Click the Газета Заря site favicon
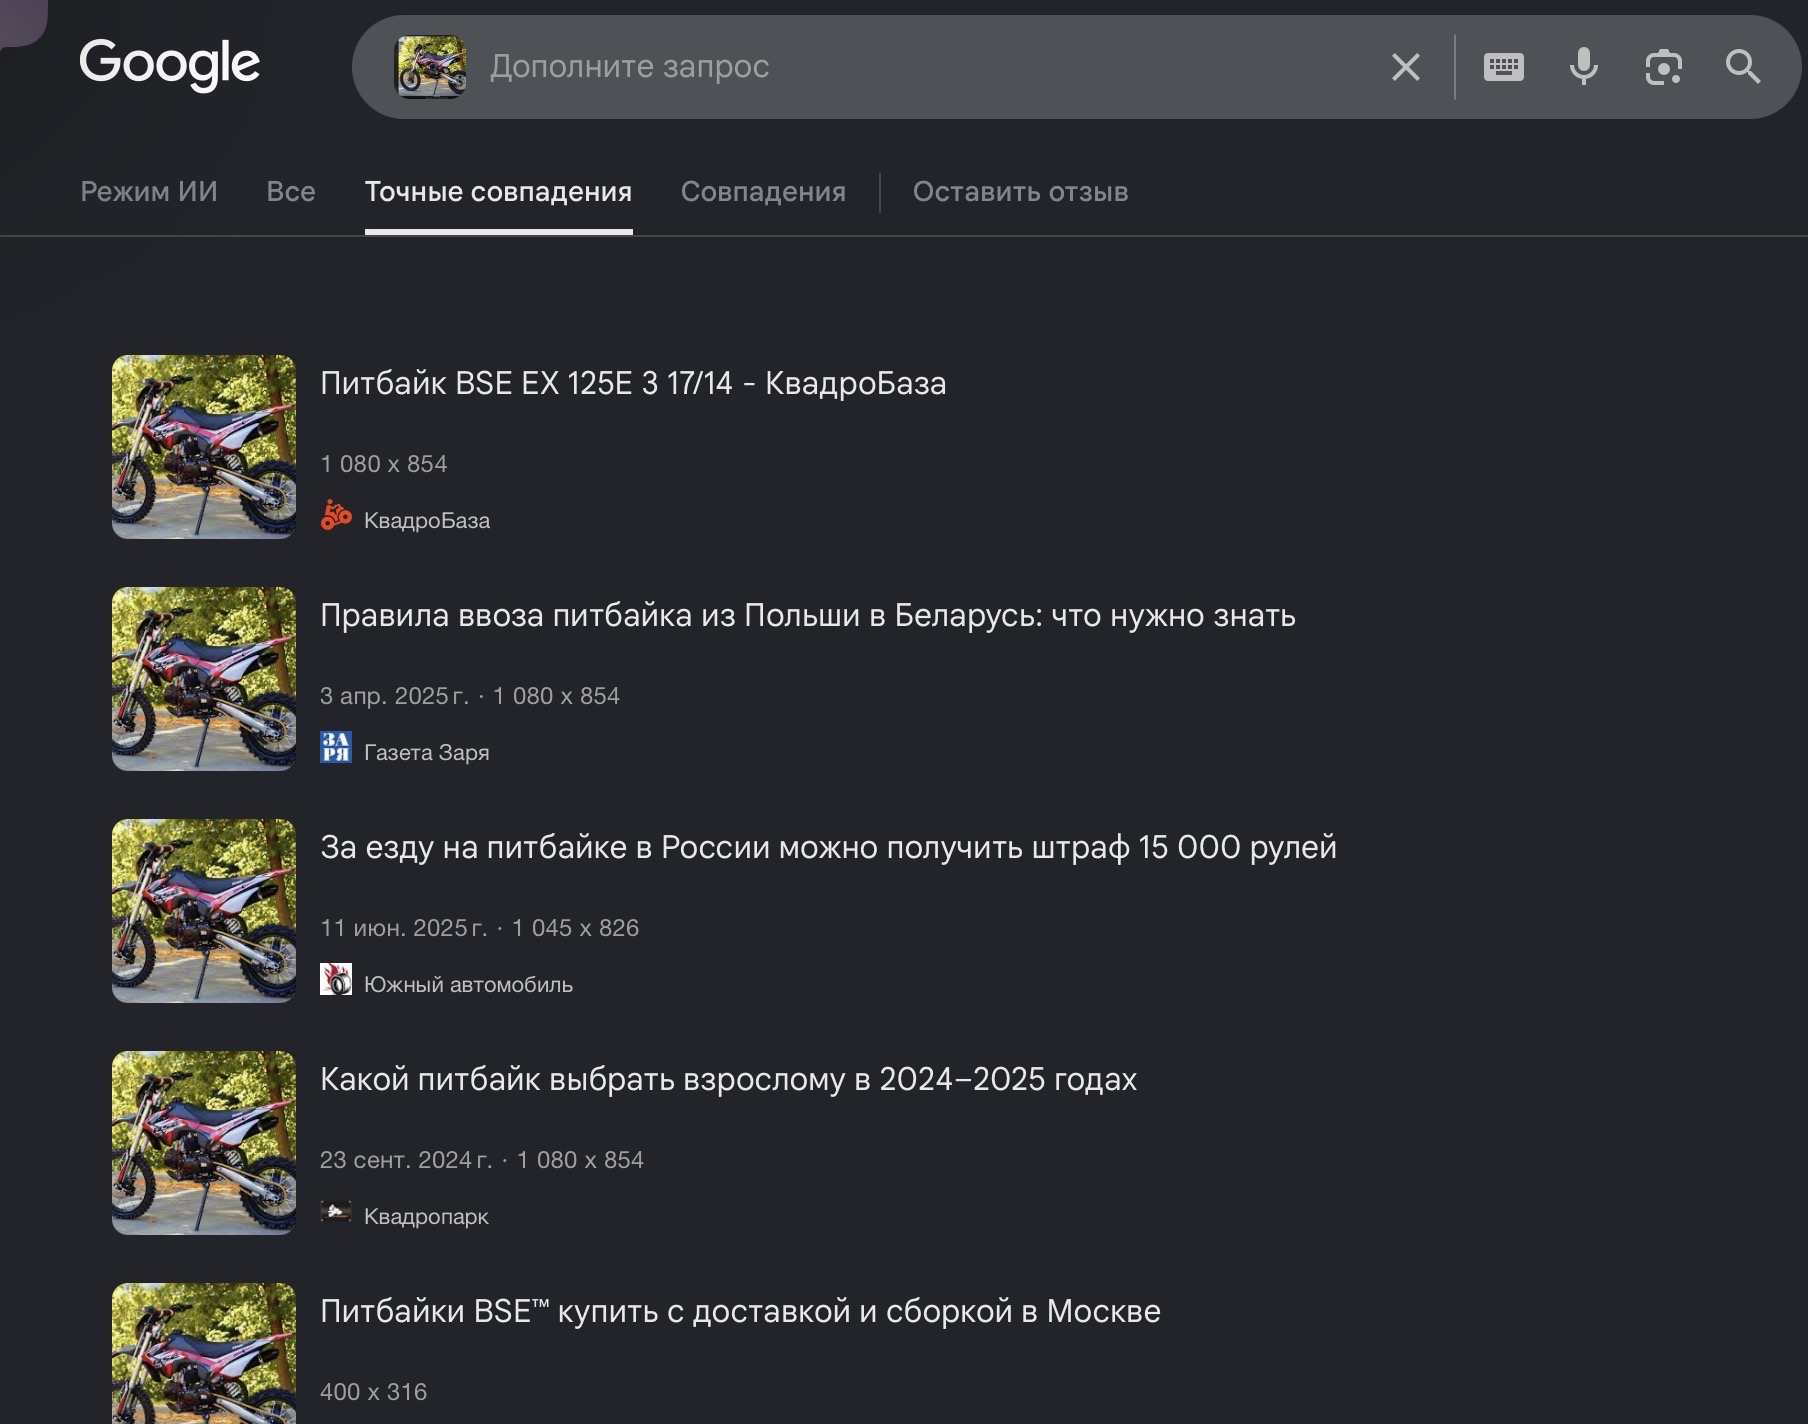 click(336, 748)
